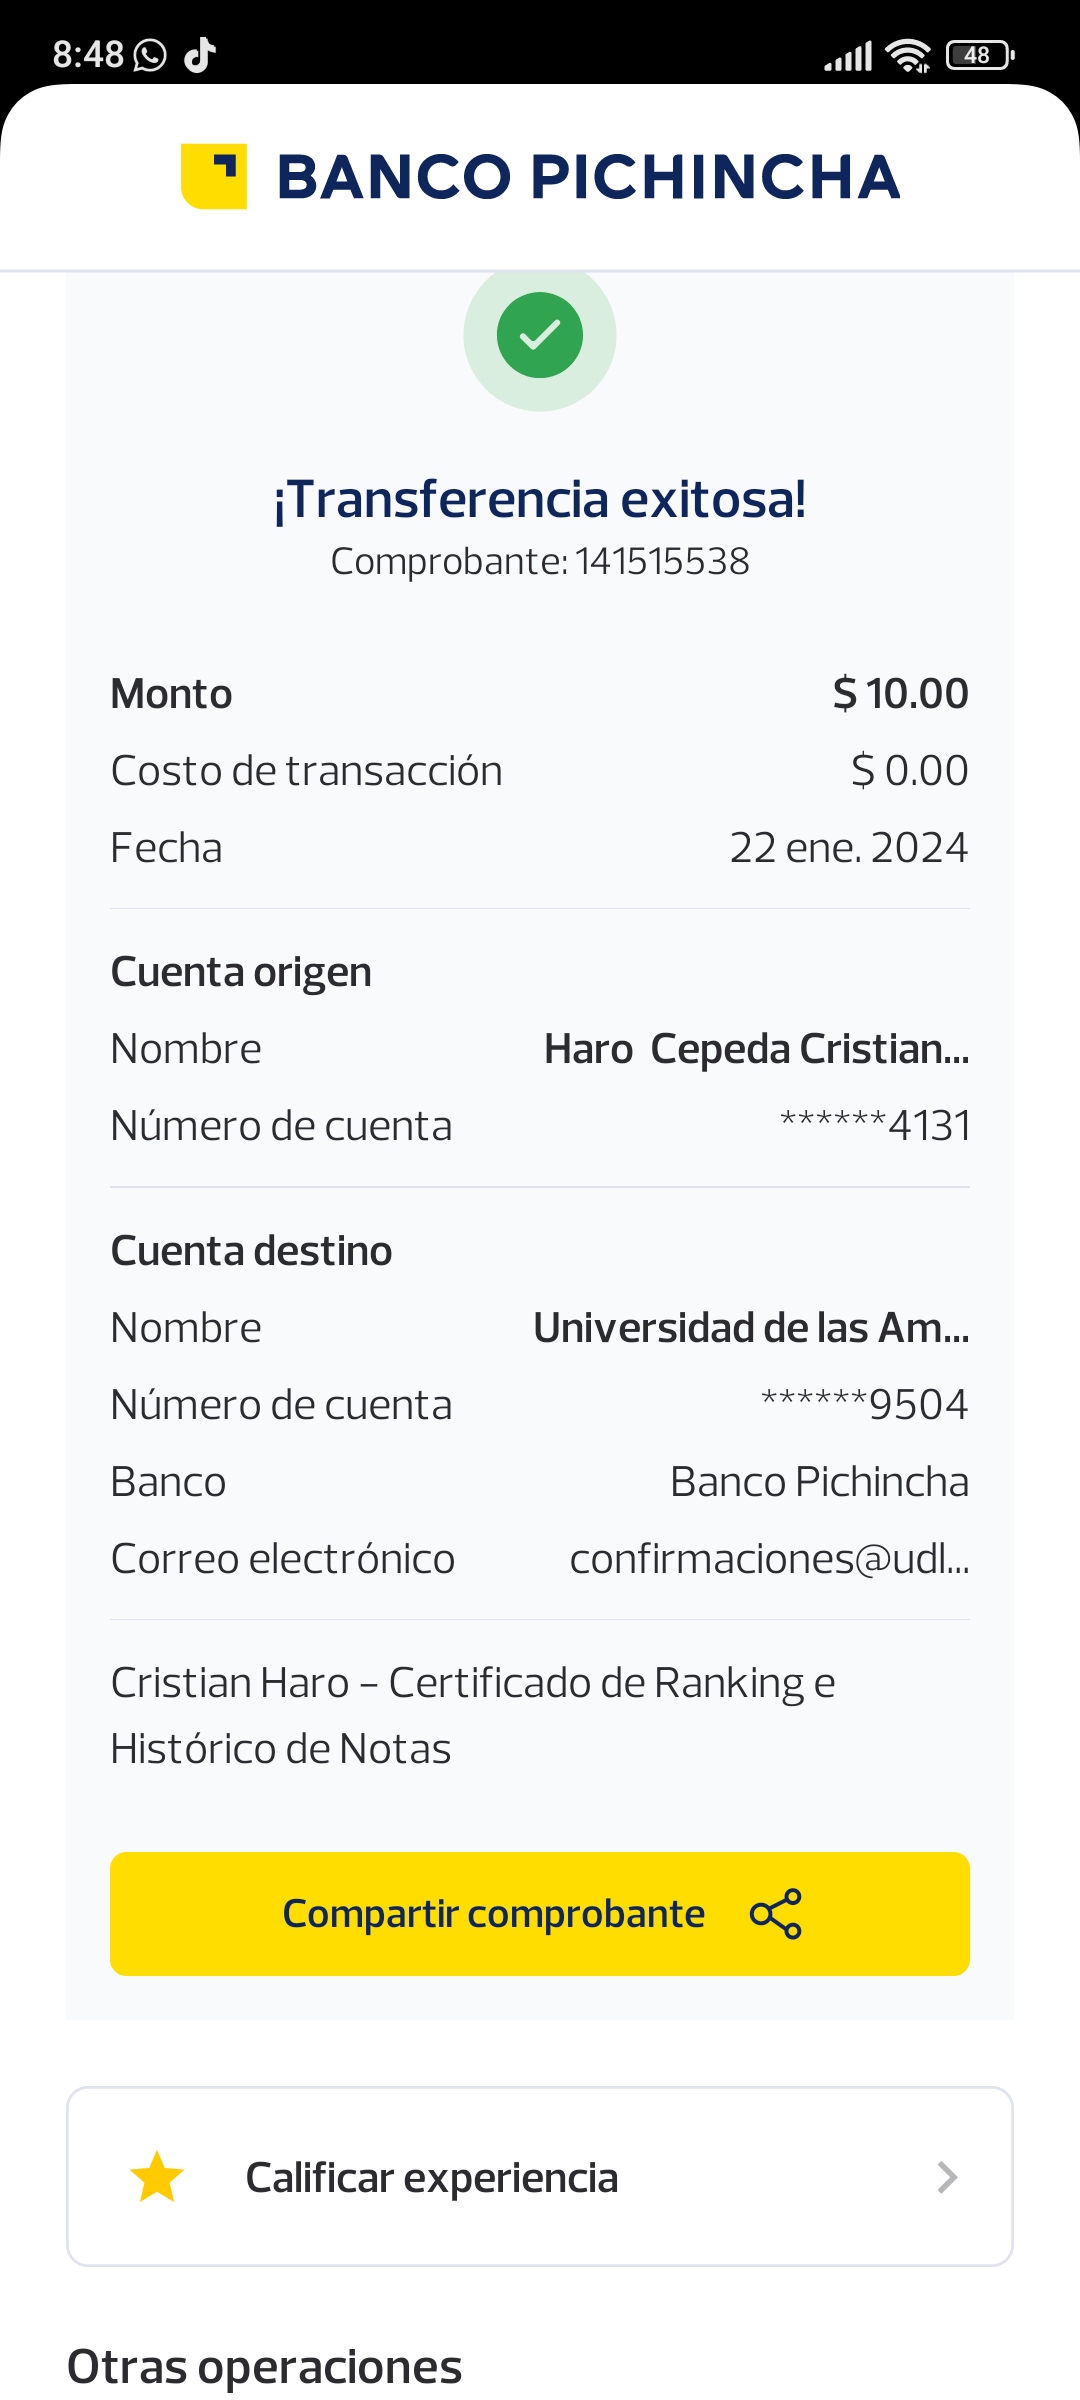This screenshot has width=1080, height=2400.
Task: Tap the truncated destination name Universidad de las Am
Action: 751,1328
